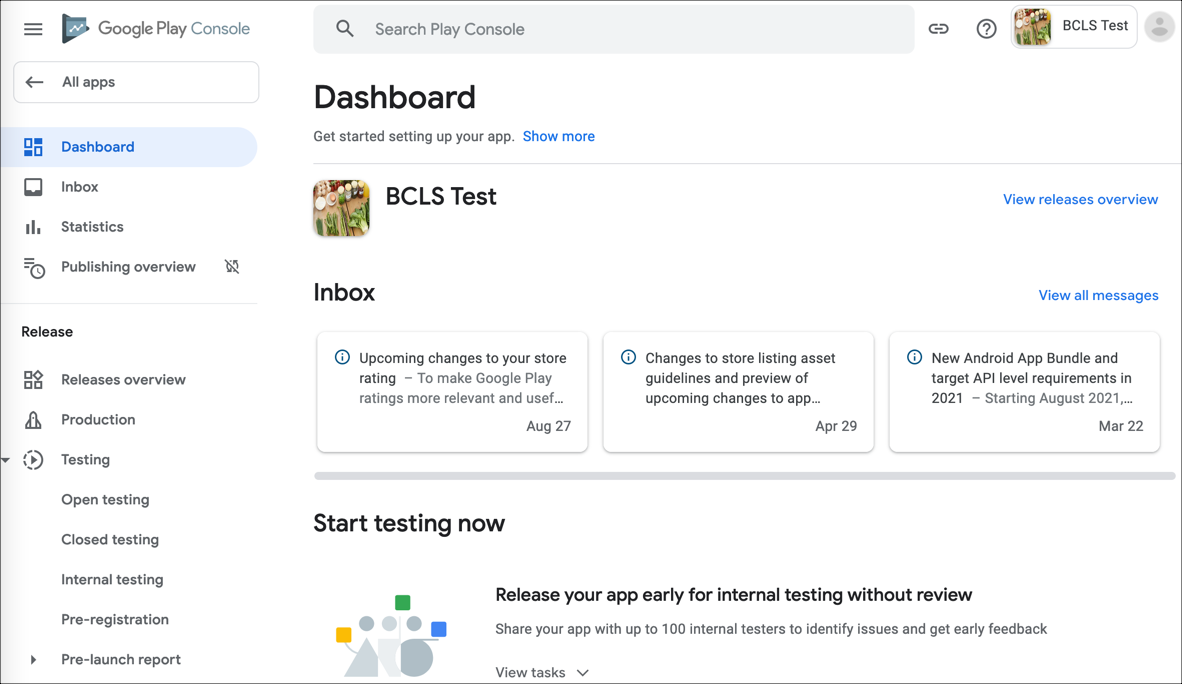Viewport: 1182px width, 684px height.
Task: Click the Production icon in sidebar
Action: (33, 420)
